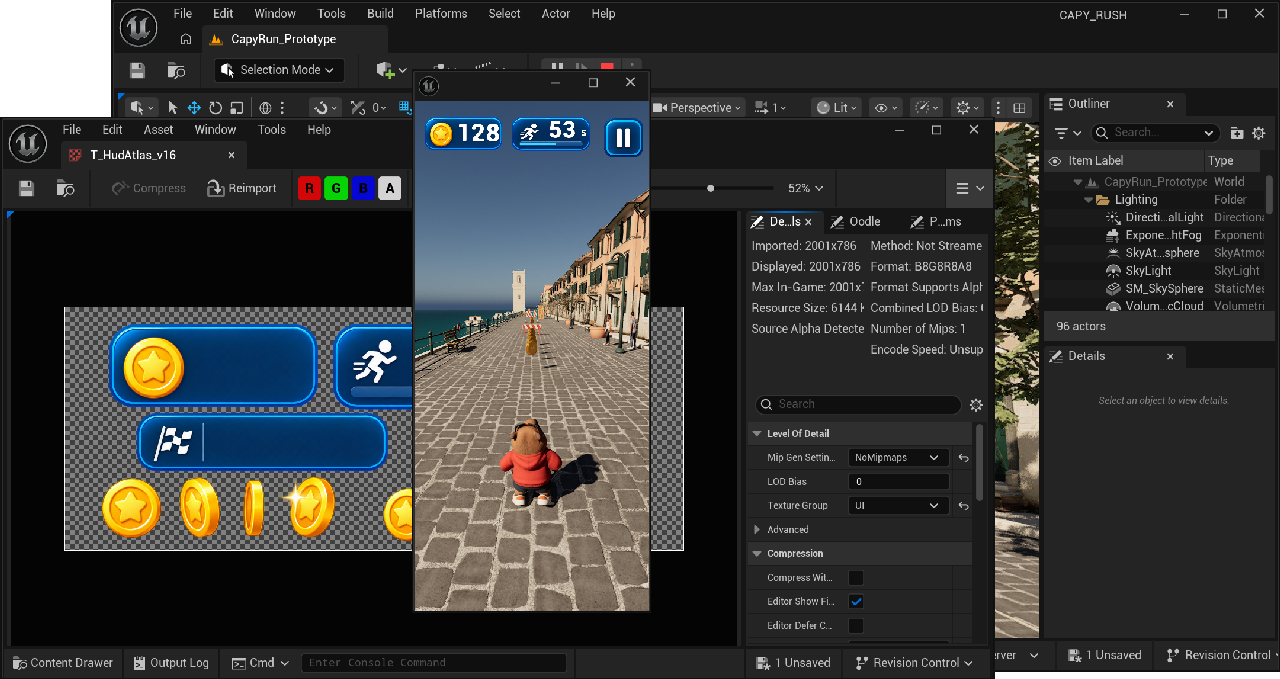Create new folder in Outliner

(1237, 132)
